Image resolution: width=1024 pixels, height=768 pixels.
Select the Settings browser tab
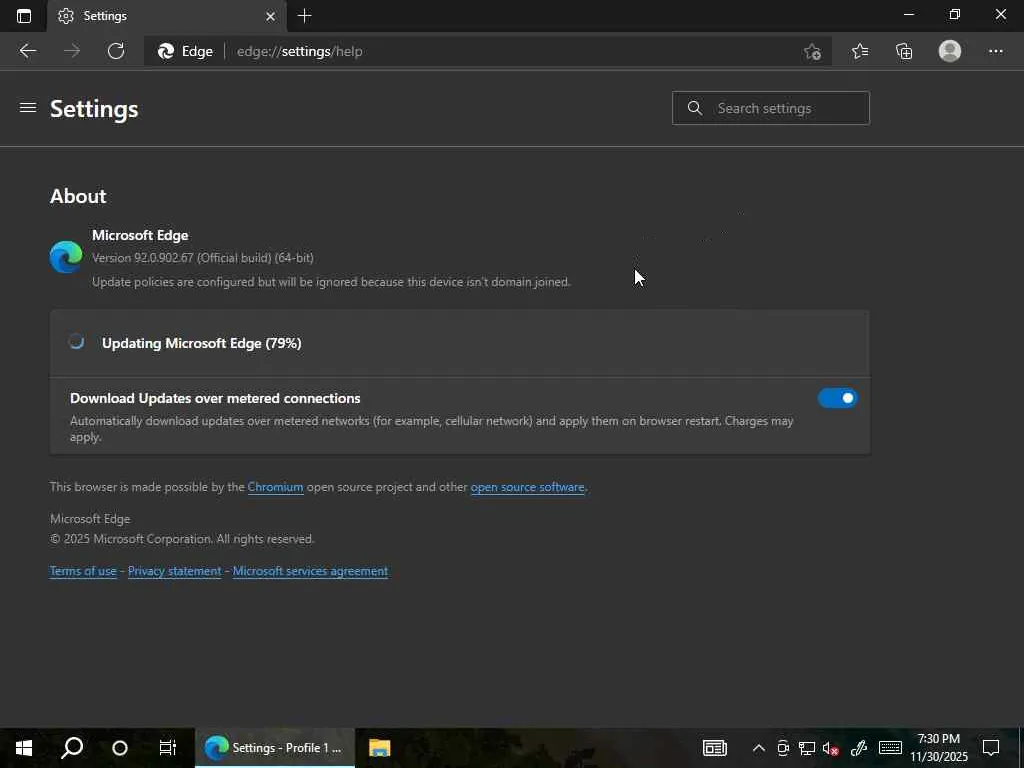click(x=167, y=16)
